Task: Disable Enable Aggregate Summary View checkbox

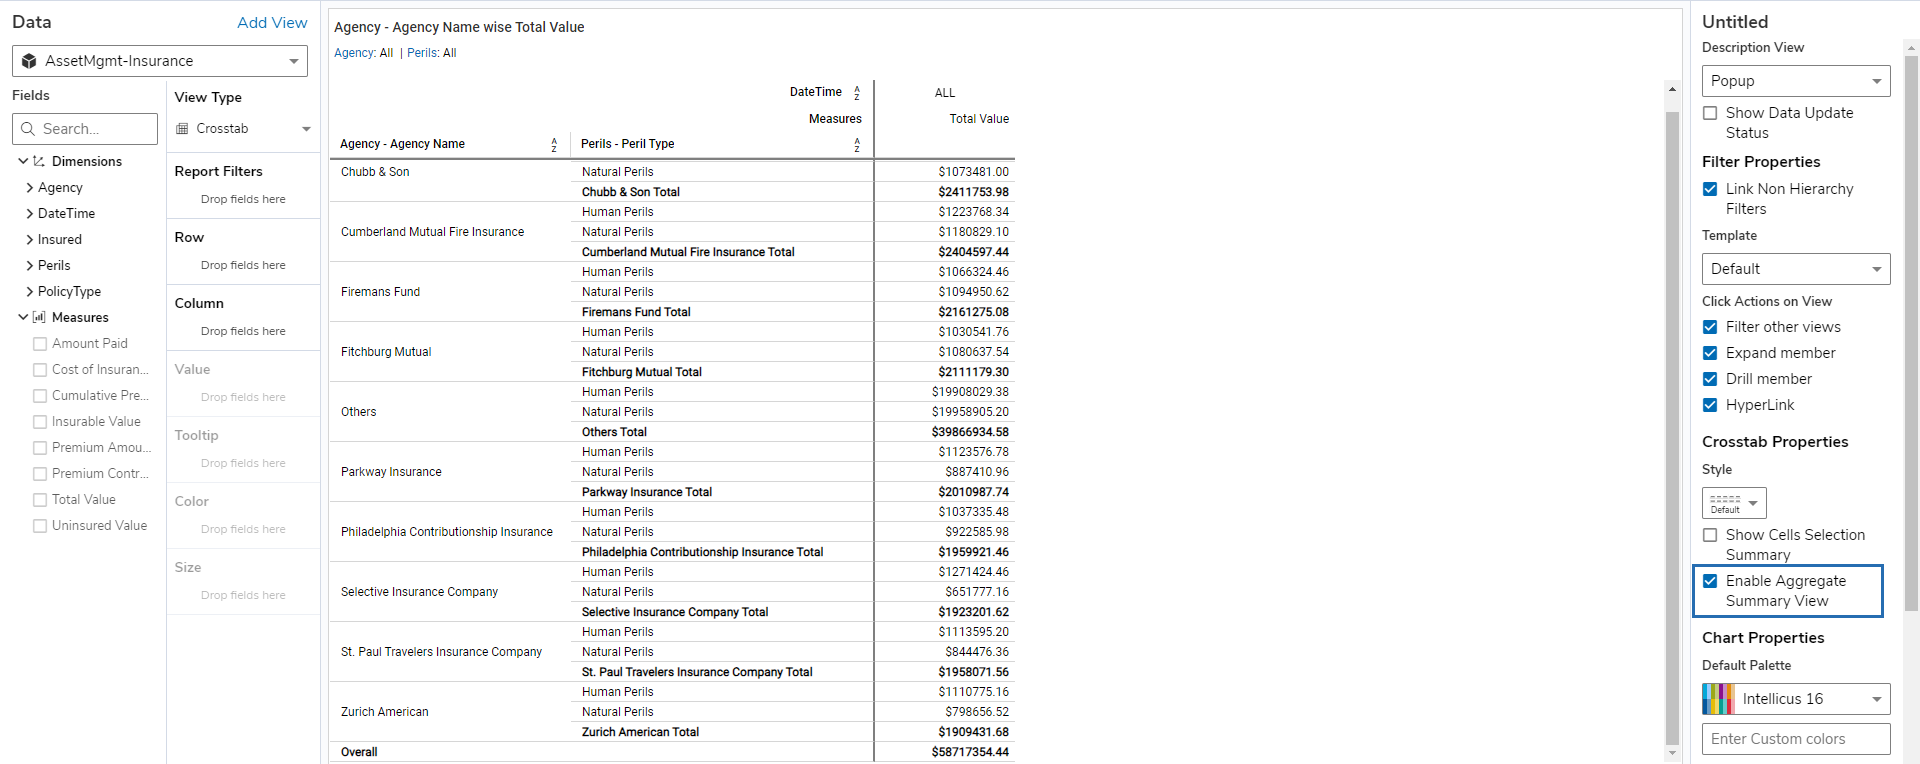Action: pos(1710,581)
